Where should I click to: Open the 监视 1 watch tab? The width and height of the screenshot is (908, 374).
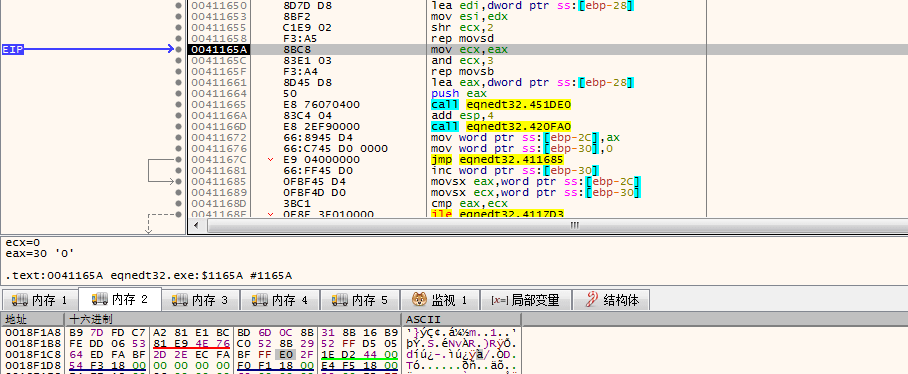tap(440, 300)
